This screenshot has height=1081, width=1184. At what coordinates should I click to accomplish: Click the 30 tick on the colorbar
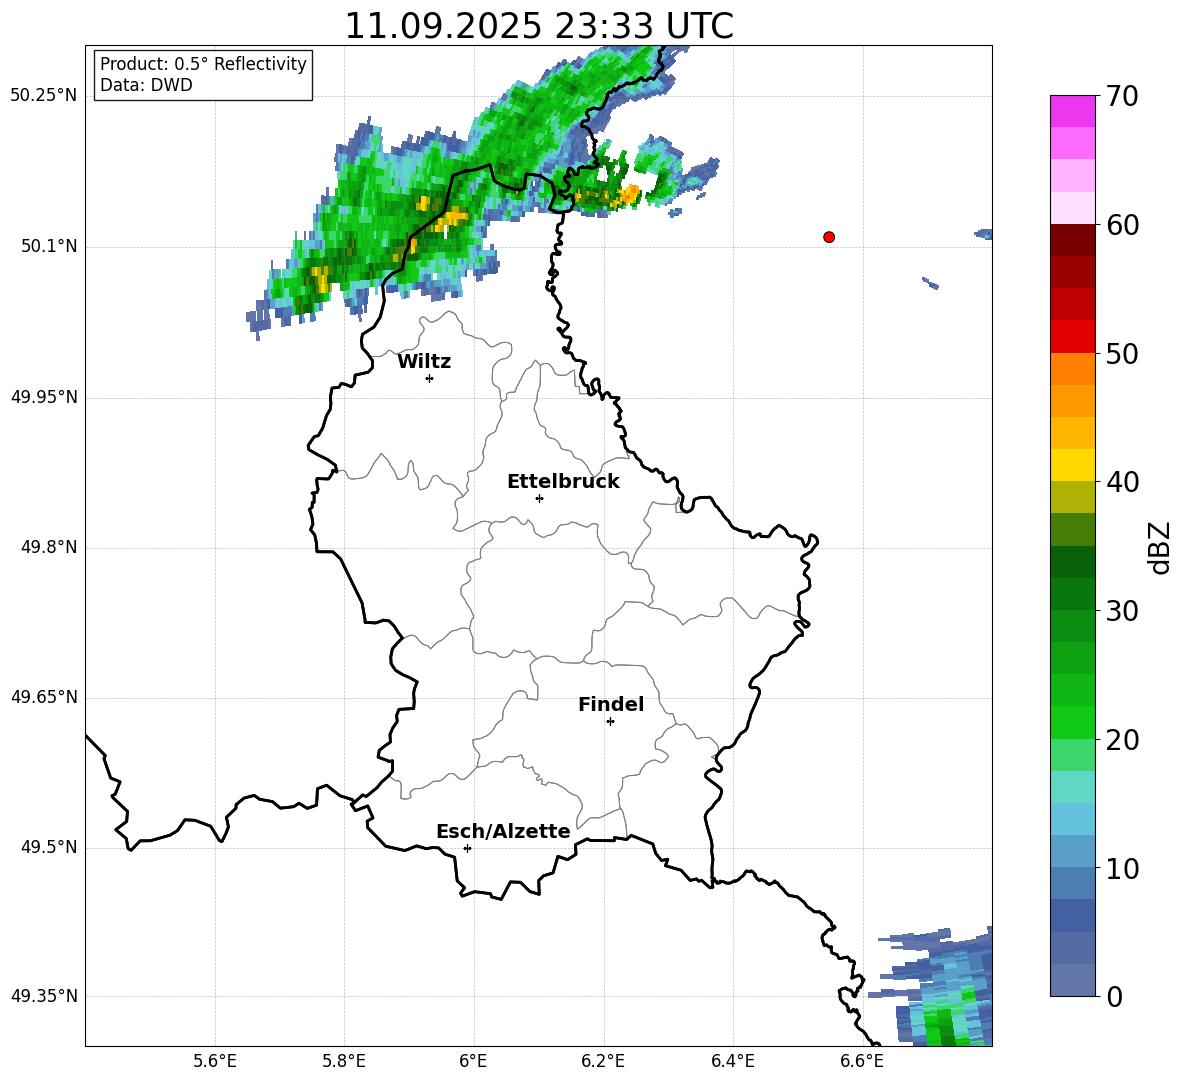click(x=1122, y=611)
